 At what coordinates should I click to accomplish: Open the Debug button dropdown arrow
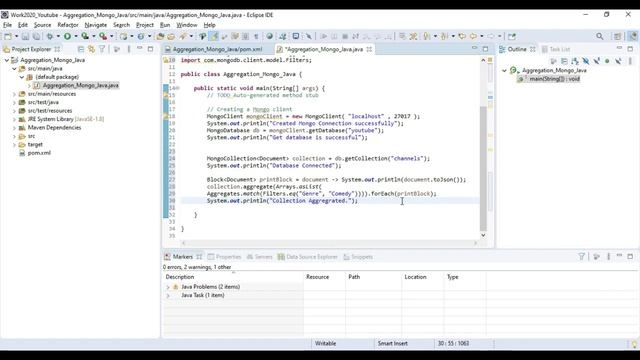(x=58, y=36)
